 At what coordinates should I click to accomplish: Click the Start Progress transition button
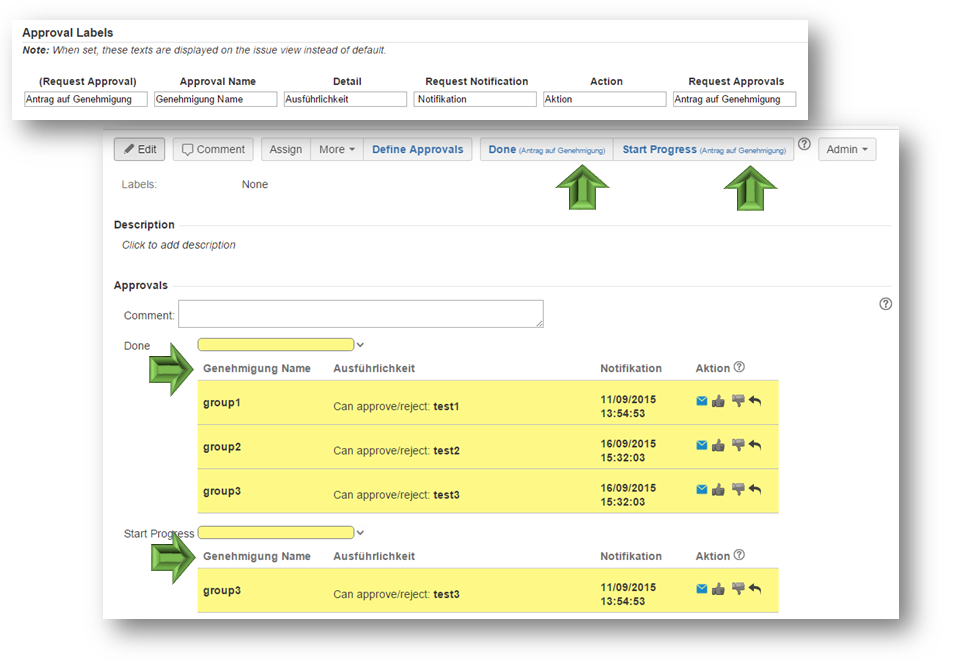tap(704, 150)
